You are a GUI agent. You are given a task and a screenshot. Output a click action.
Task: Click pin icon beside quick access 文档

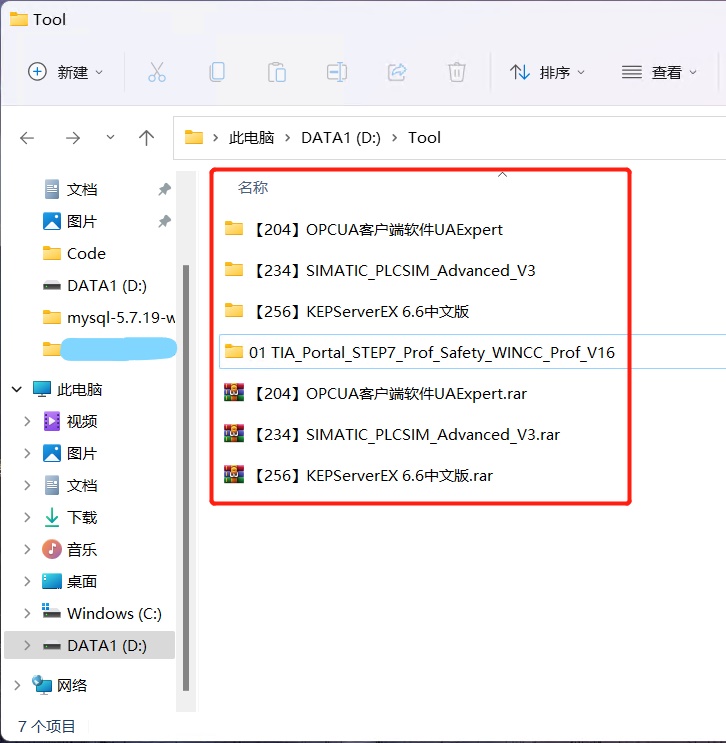click(x=164, y=190)
